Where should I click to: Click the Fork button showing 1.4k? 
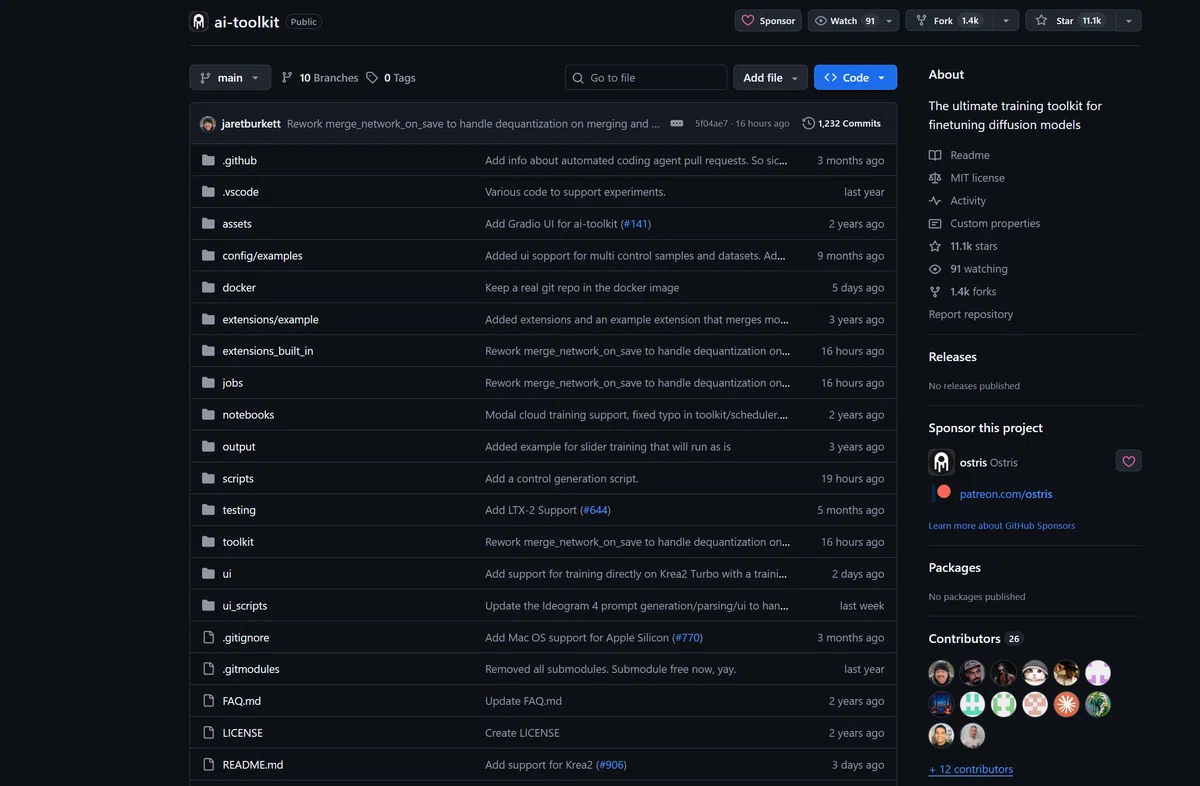click(950, 20)
